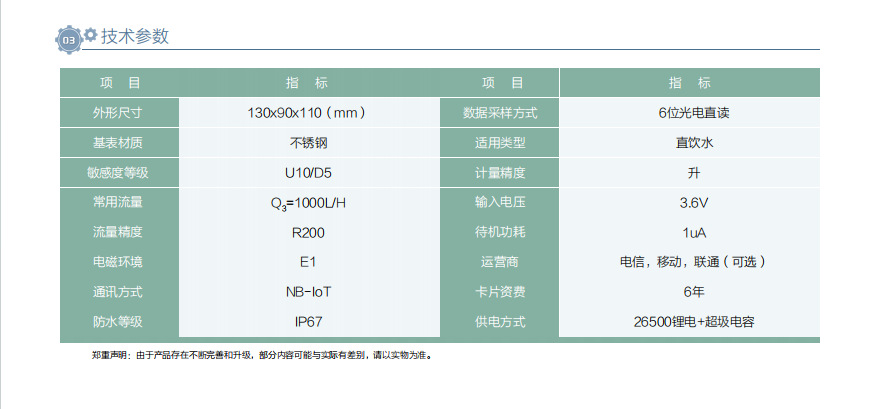Click the 郑重声明 disclaimer line
This screenshot has height=409, width=877.
coord(262,355)
